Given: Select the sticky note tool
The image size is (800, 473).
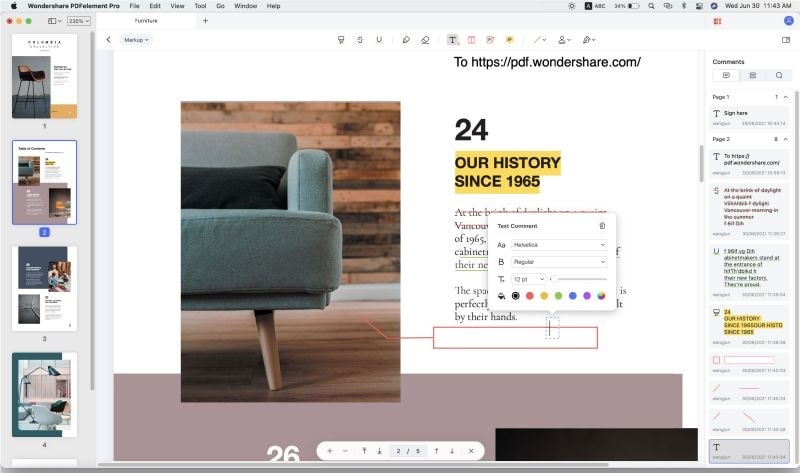Looking at the screenshot, I should (x=509, y=40).
